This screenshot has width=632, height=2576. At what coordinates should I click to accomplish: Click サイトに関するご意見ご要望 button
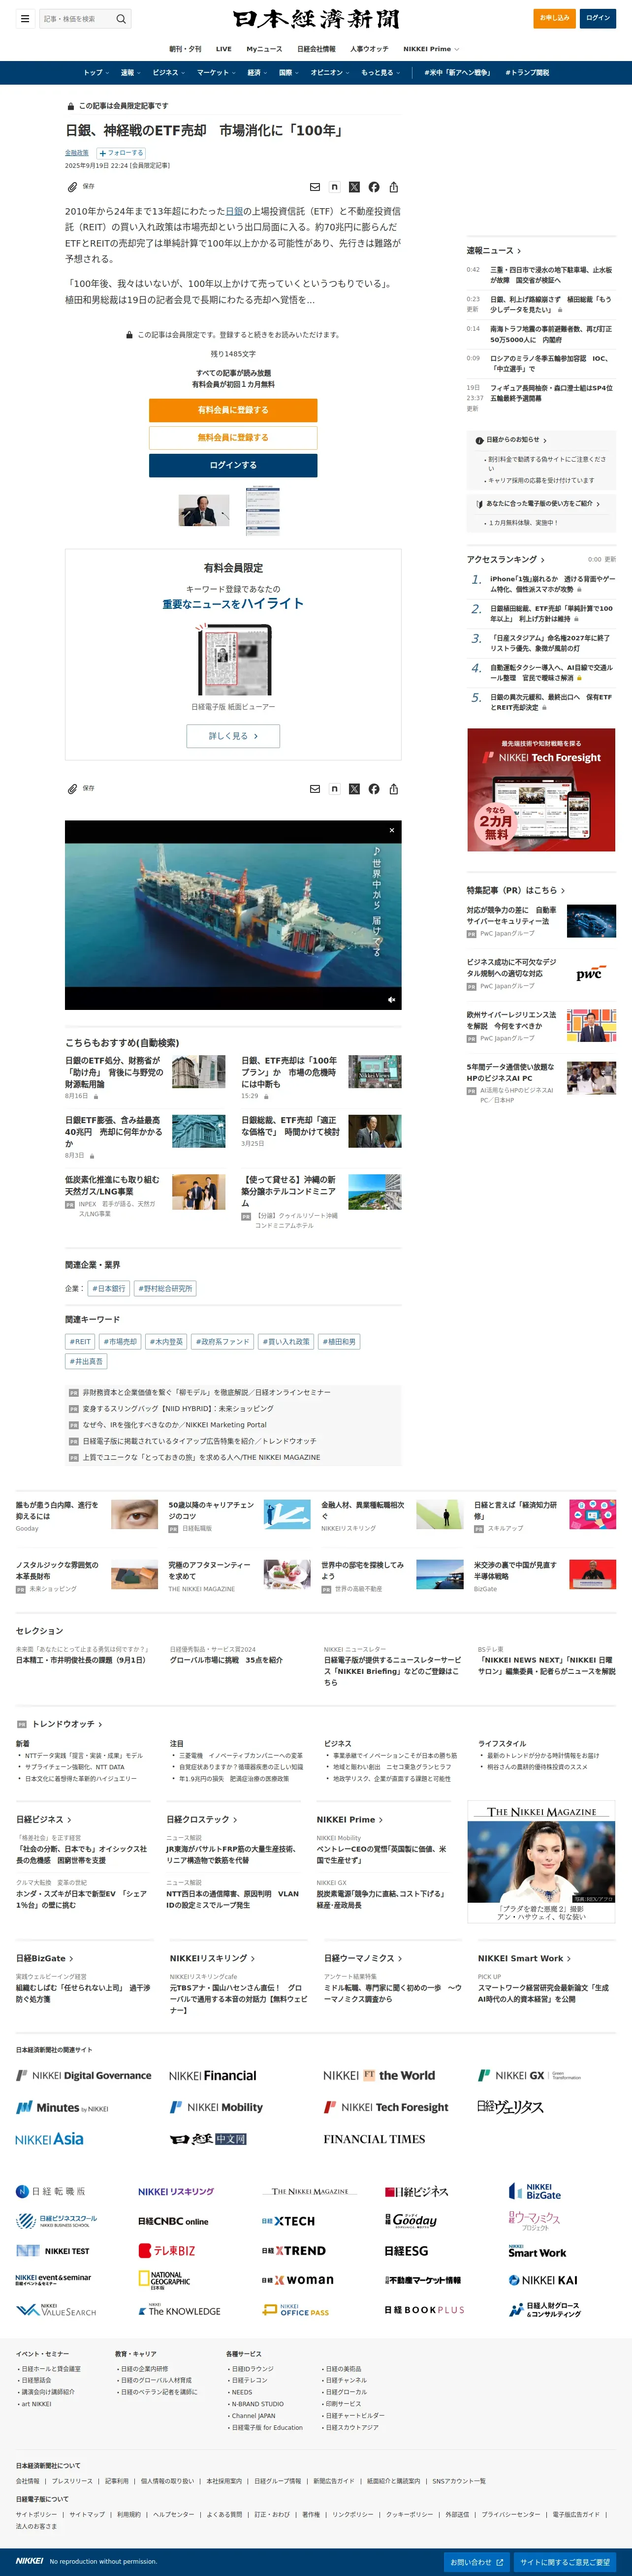(x=565, y=2562)
